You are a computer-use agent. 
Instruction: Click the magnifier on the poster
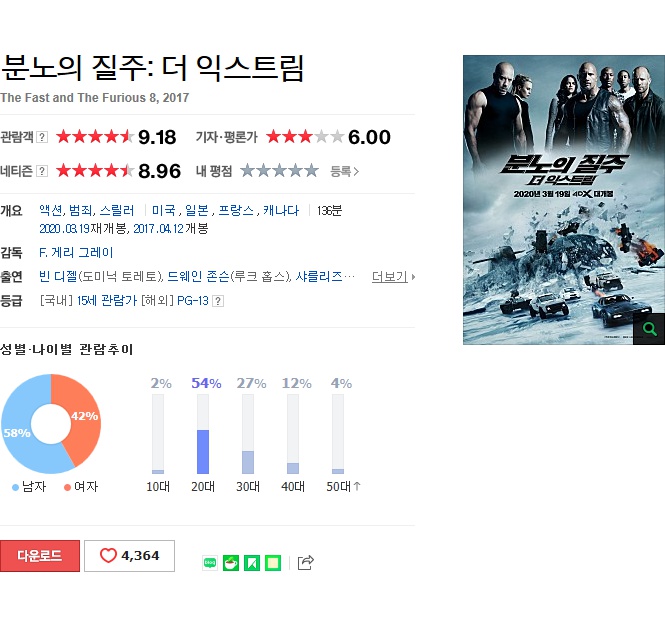(x=649, y=329)
